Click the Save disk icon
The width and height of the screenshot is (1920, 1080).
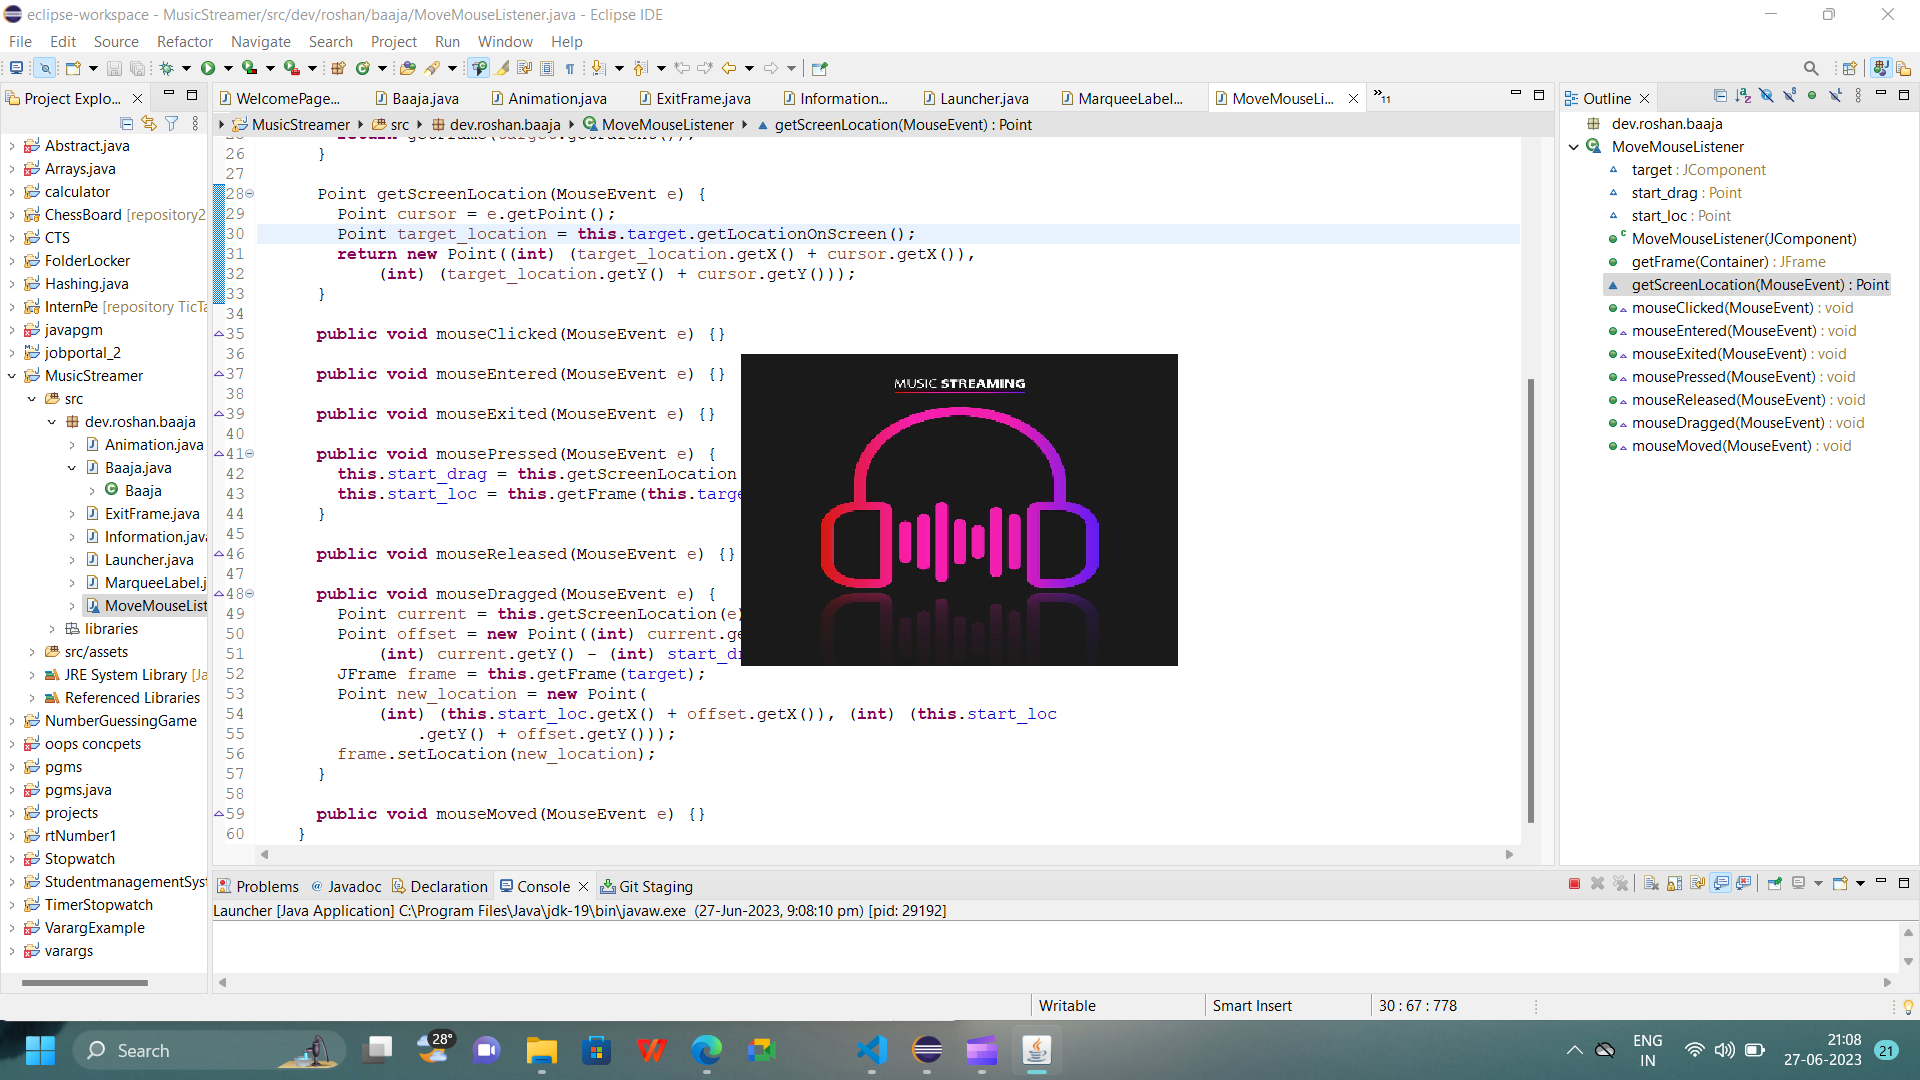[114, 68]
